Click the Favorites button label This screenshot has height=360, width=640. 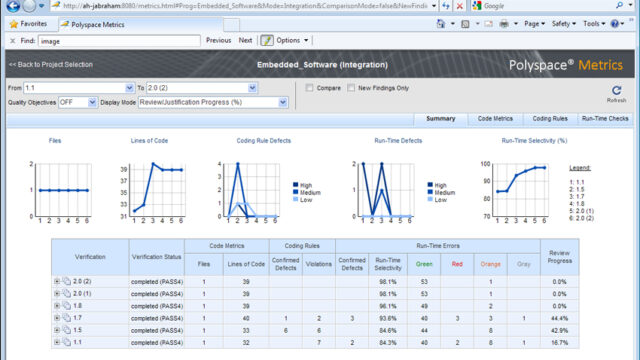33,24
